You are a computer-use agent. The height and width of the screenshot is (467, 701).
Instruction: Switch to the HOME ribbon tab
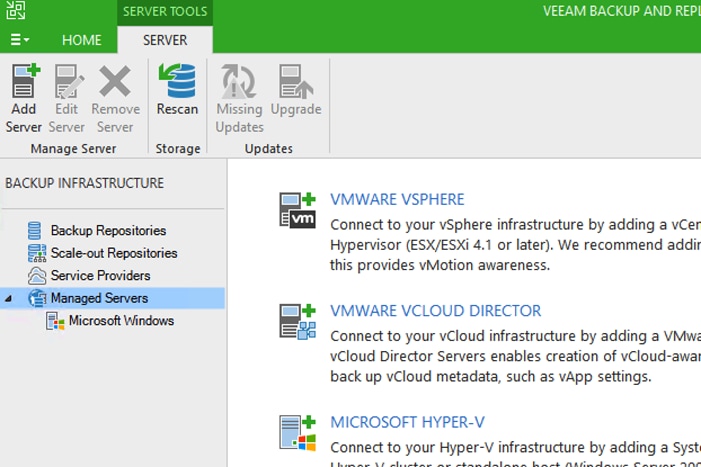81,40
